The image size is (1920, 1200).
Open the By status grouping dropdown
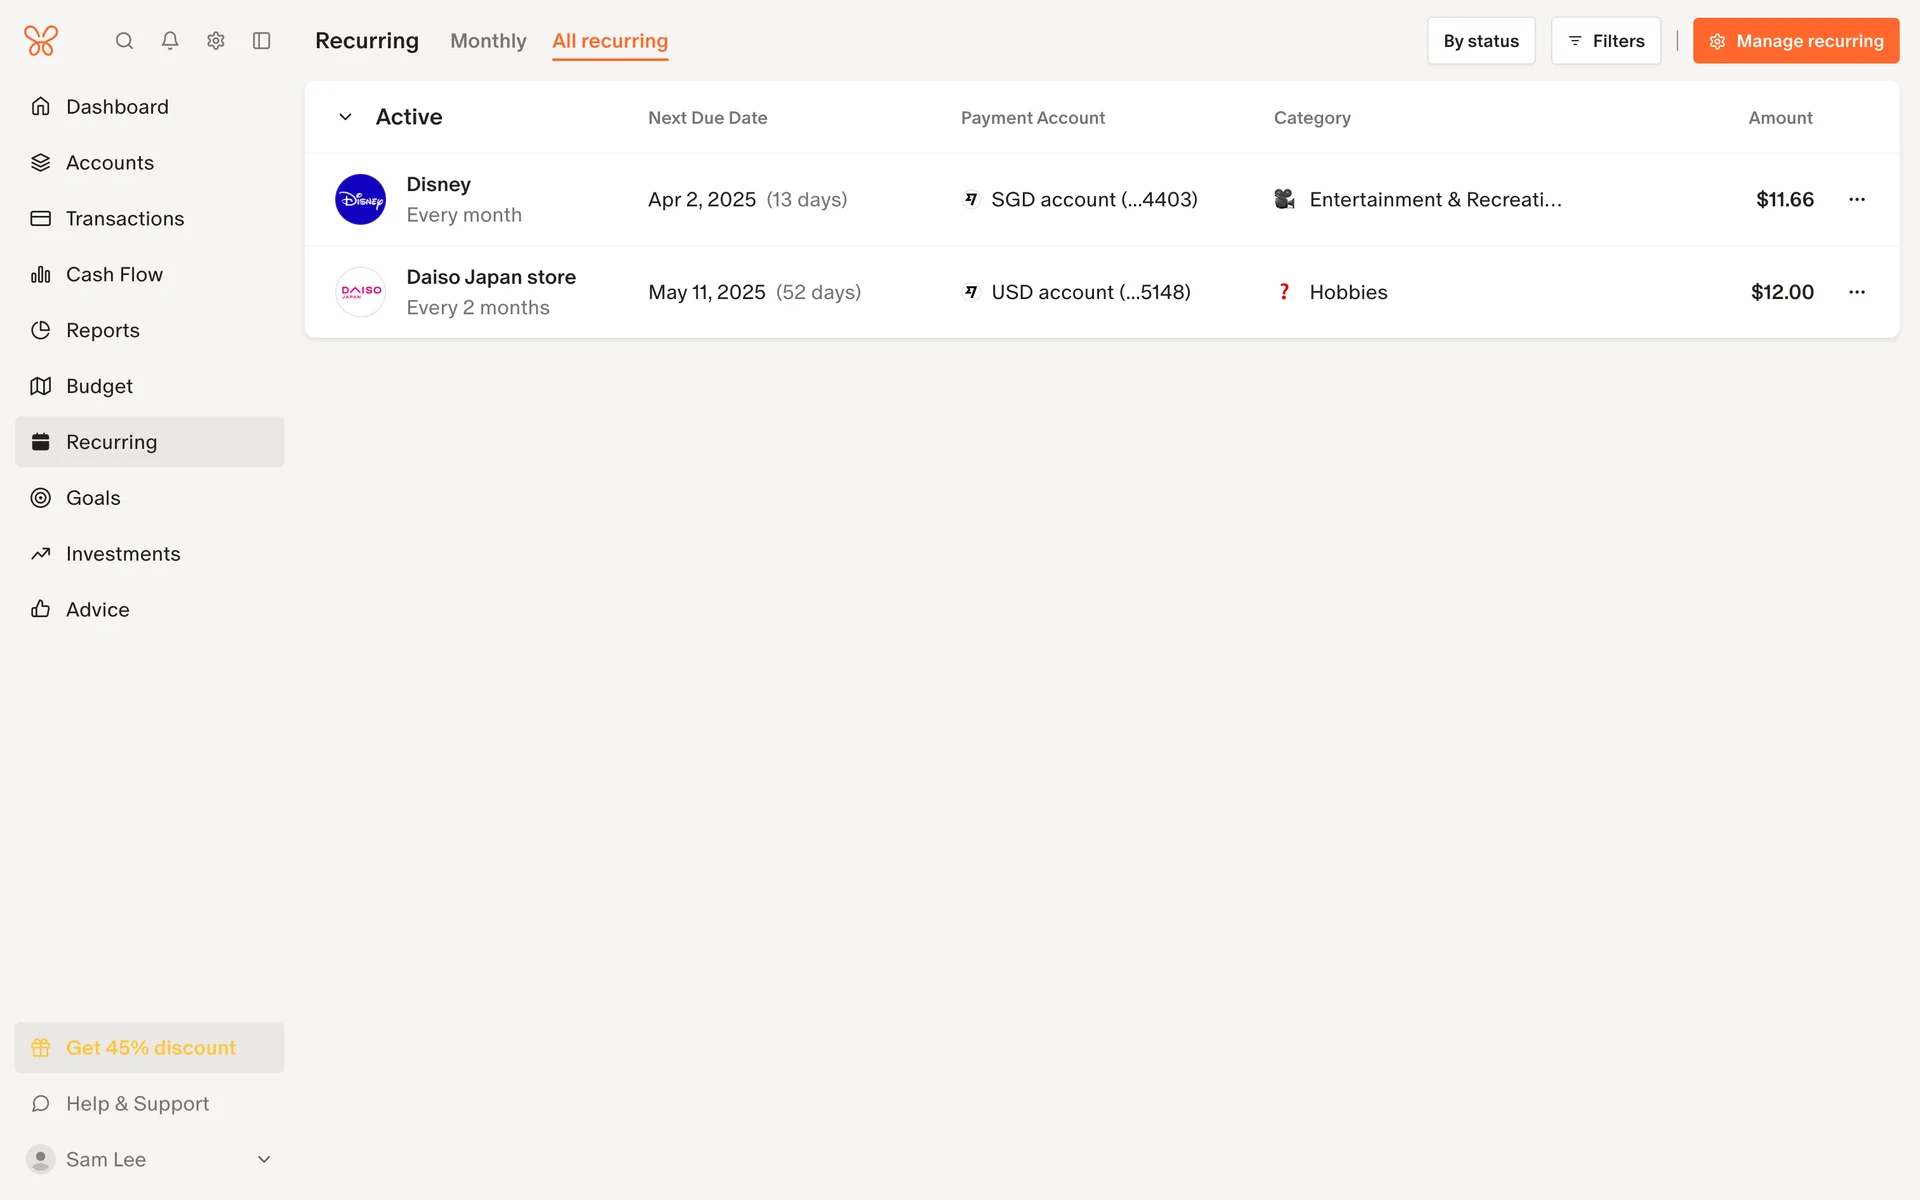(x=1480, y=41)
